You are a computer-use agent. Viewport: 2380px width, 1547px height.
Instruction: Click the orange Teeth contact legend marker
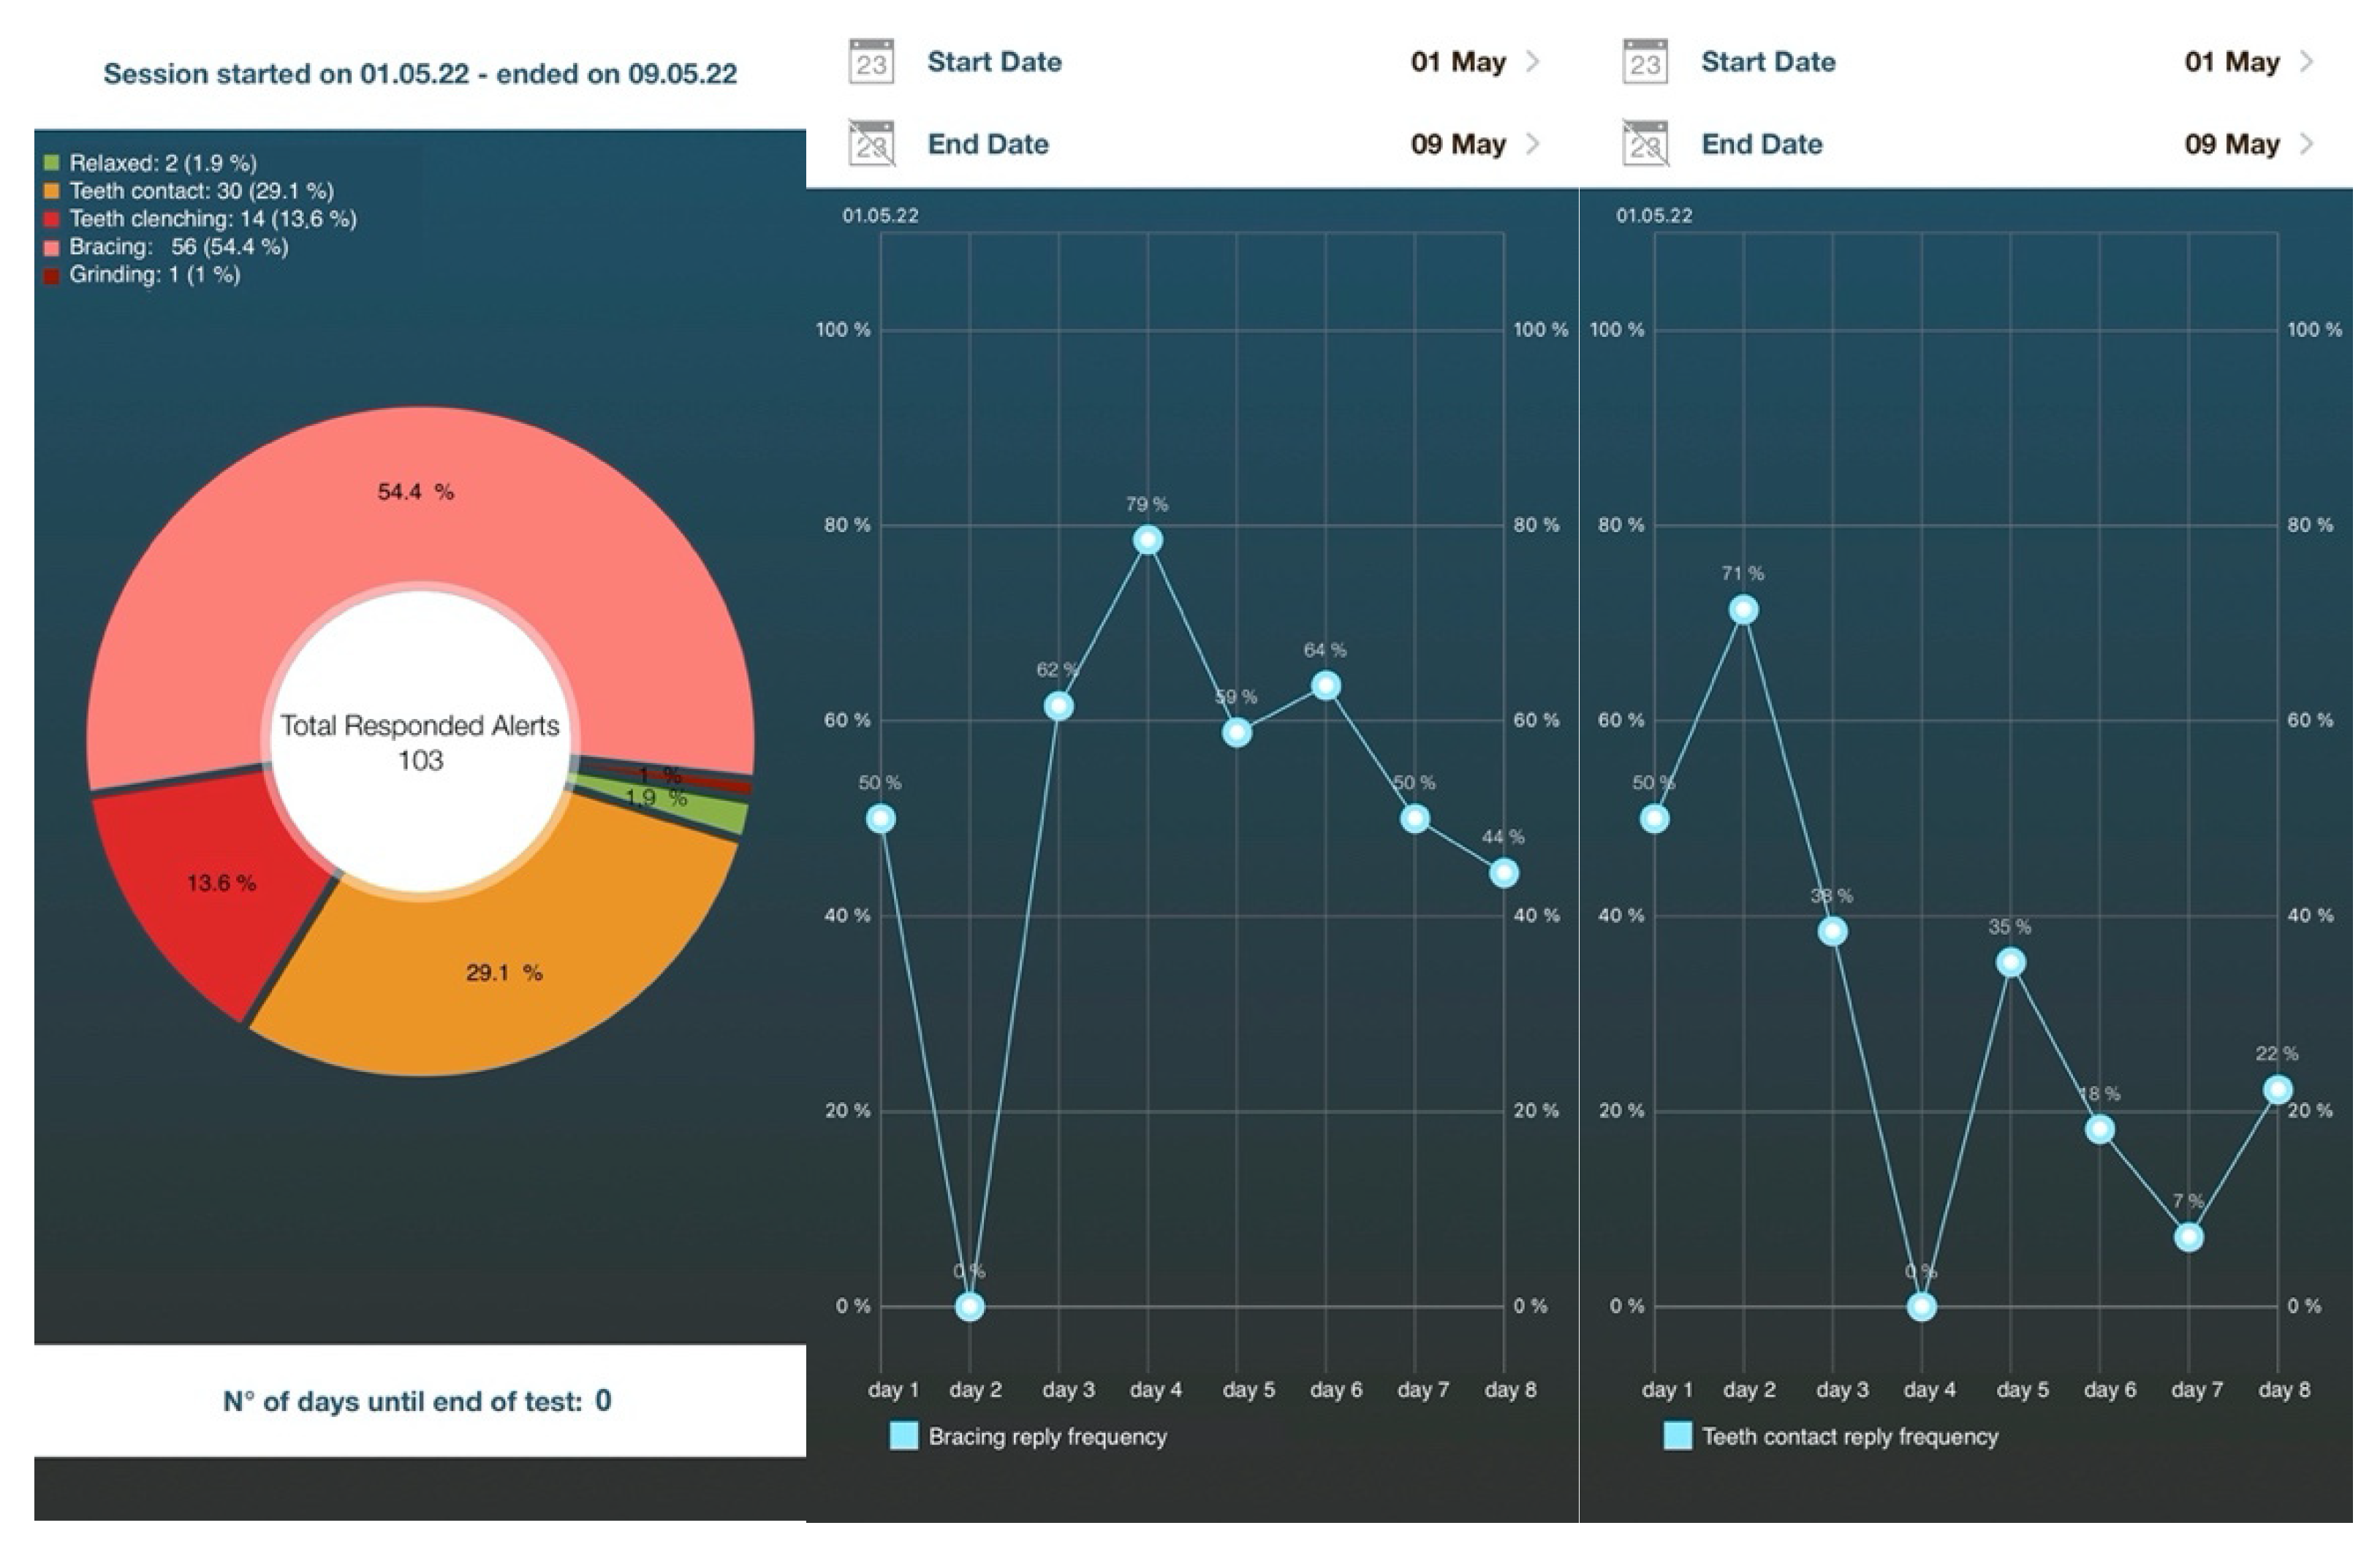pyautogui.click(x=52, y=191)
